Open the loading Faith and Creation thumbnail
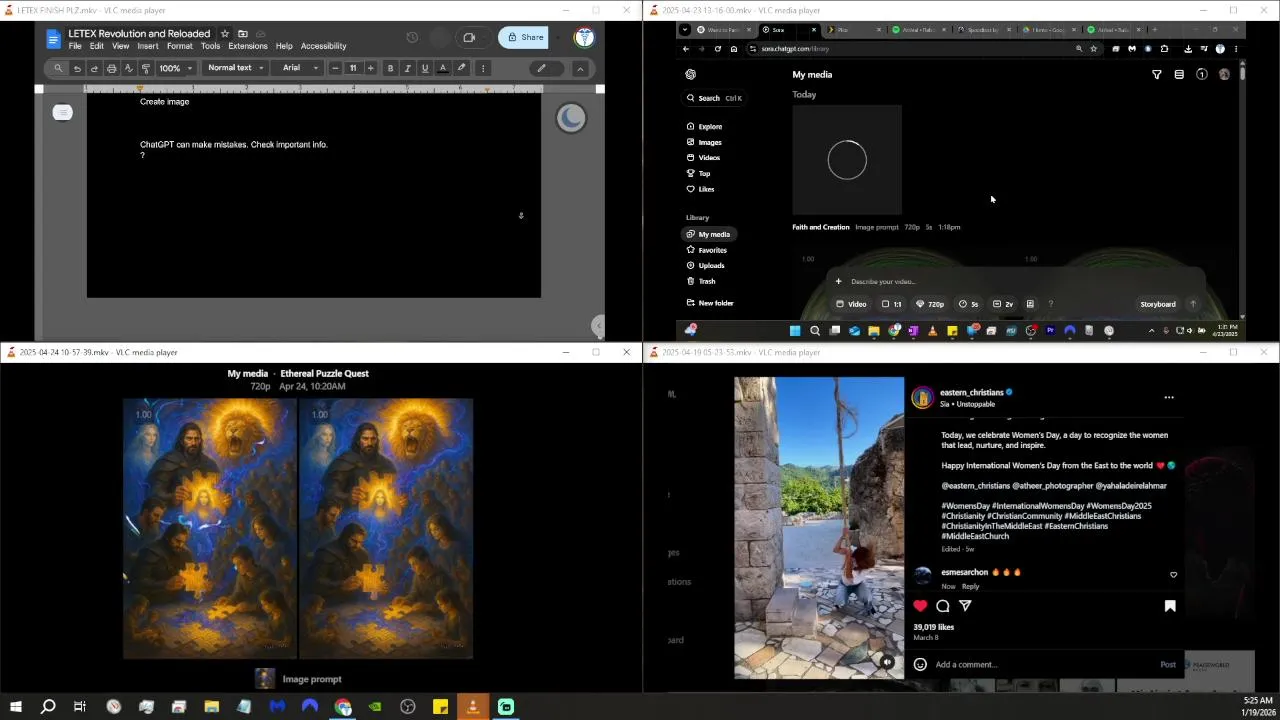Image resolution: width=1280 pixels, height=720 pixels. [847, 160]
